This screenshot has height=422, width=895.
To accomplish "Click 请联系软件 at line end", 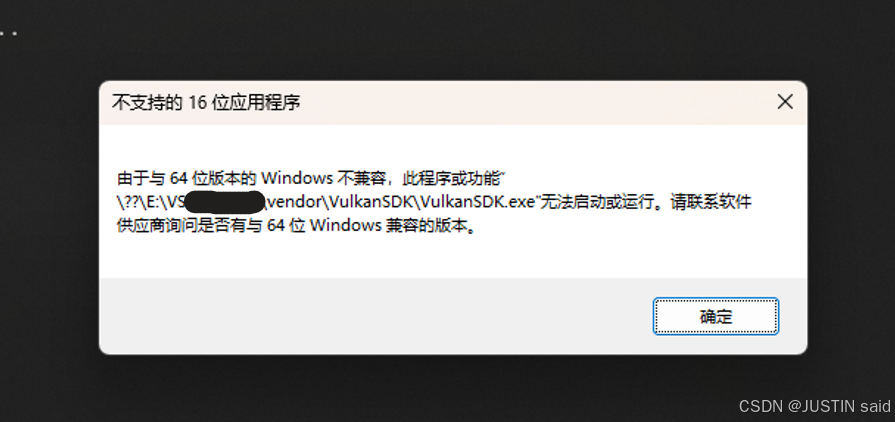I will [x=711, y=202].
